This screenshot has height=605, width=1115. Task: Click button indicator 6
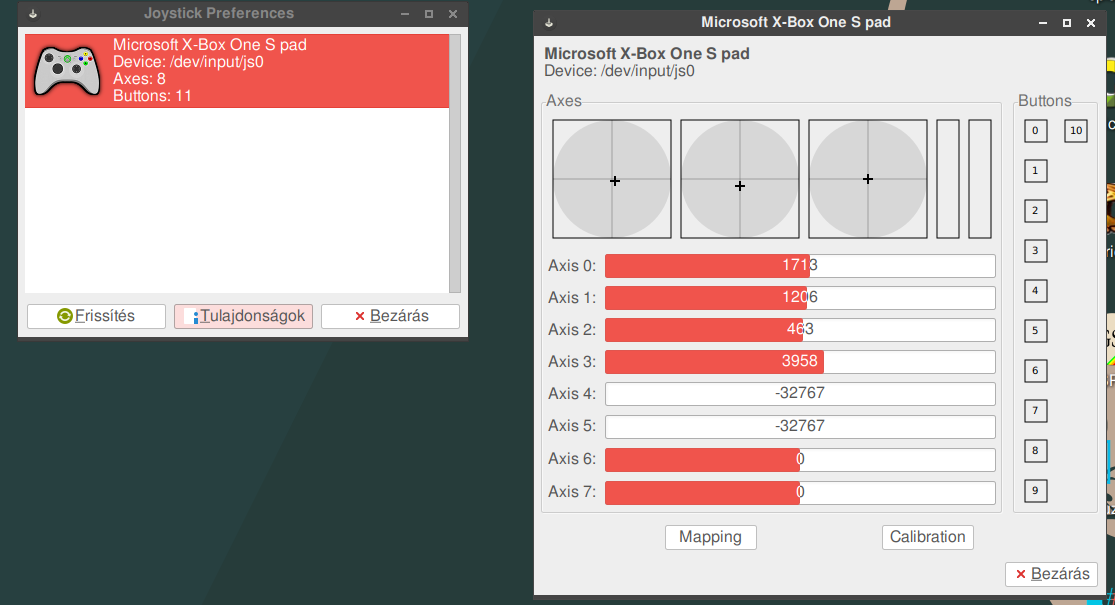click(x=1035, y=370)
